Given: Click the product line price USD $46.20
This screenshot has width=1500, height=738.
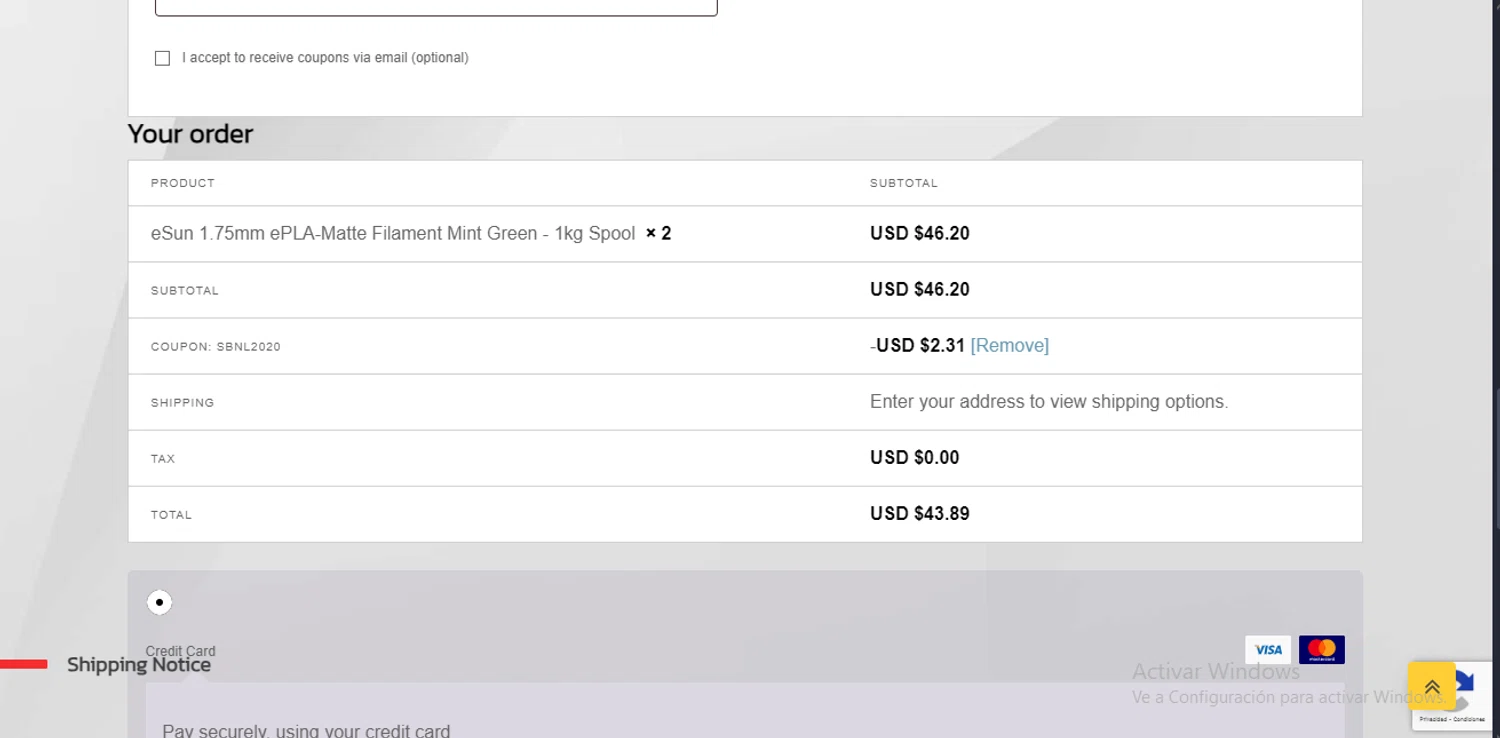Looking at the screenshot, I should 920,233.
